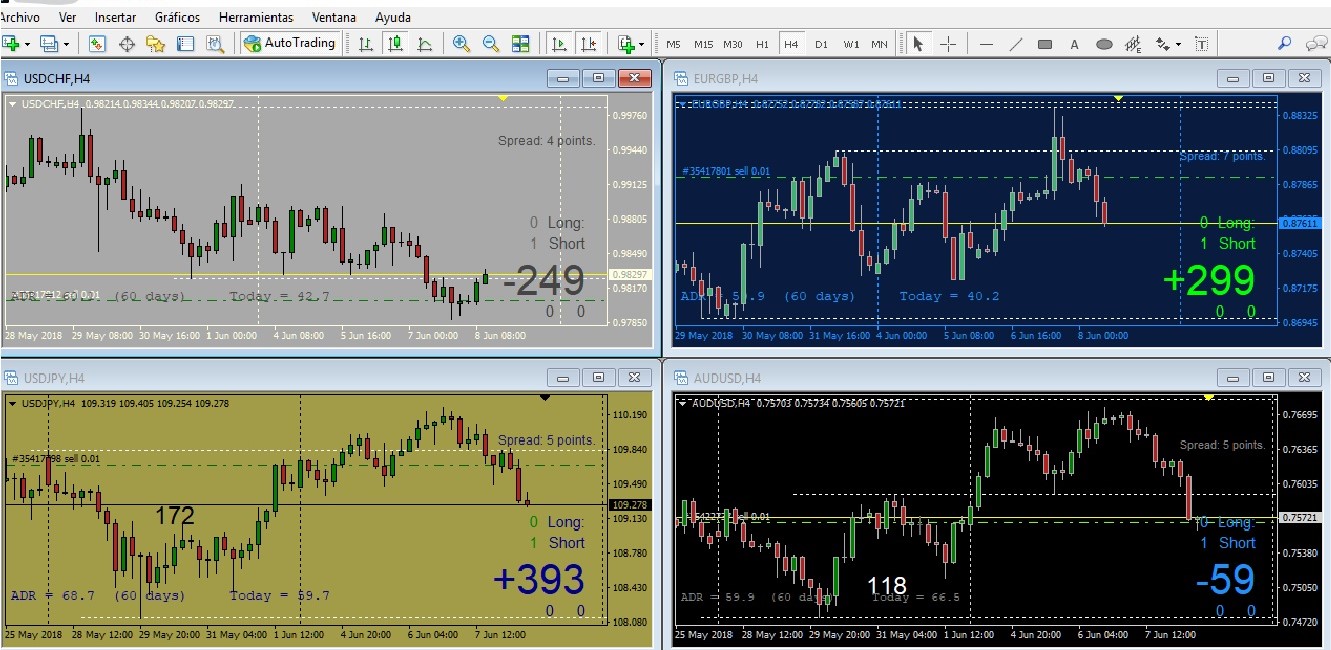Click the +393 profit value in USDJPY chart

click(x=538, y=580)
